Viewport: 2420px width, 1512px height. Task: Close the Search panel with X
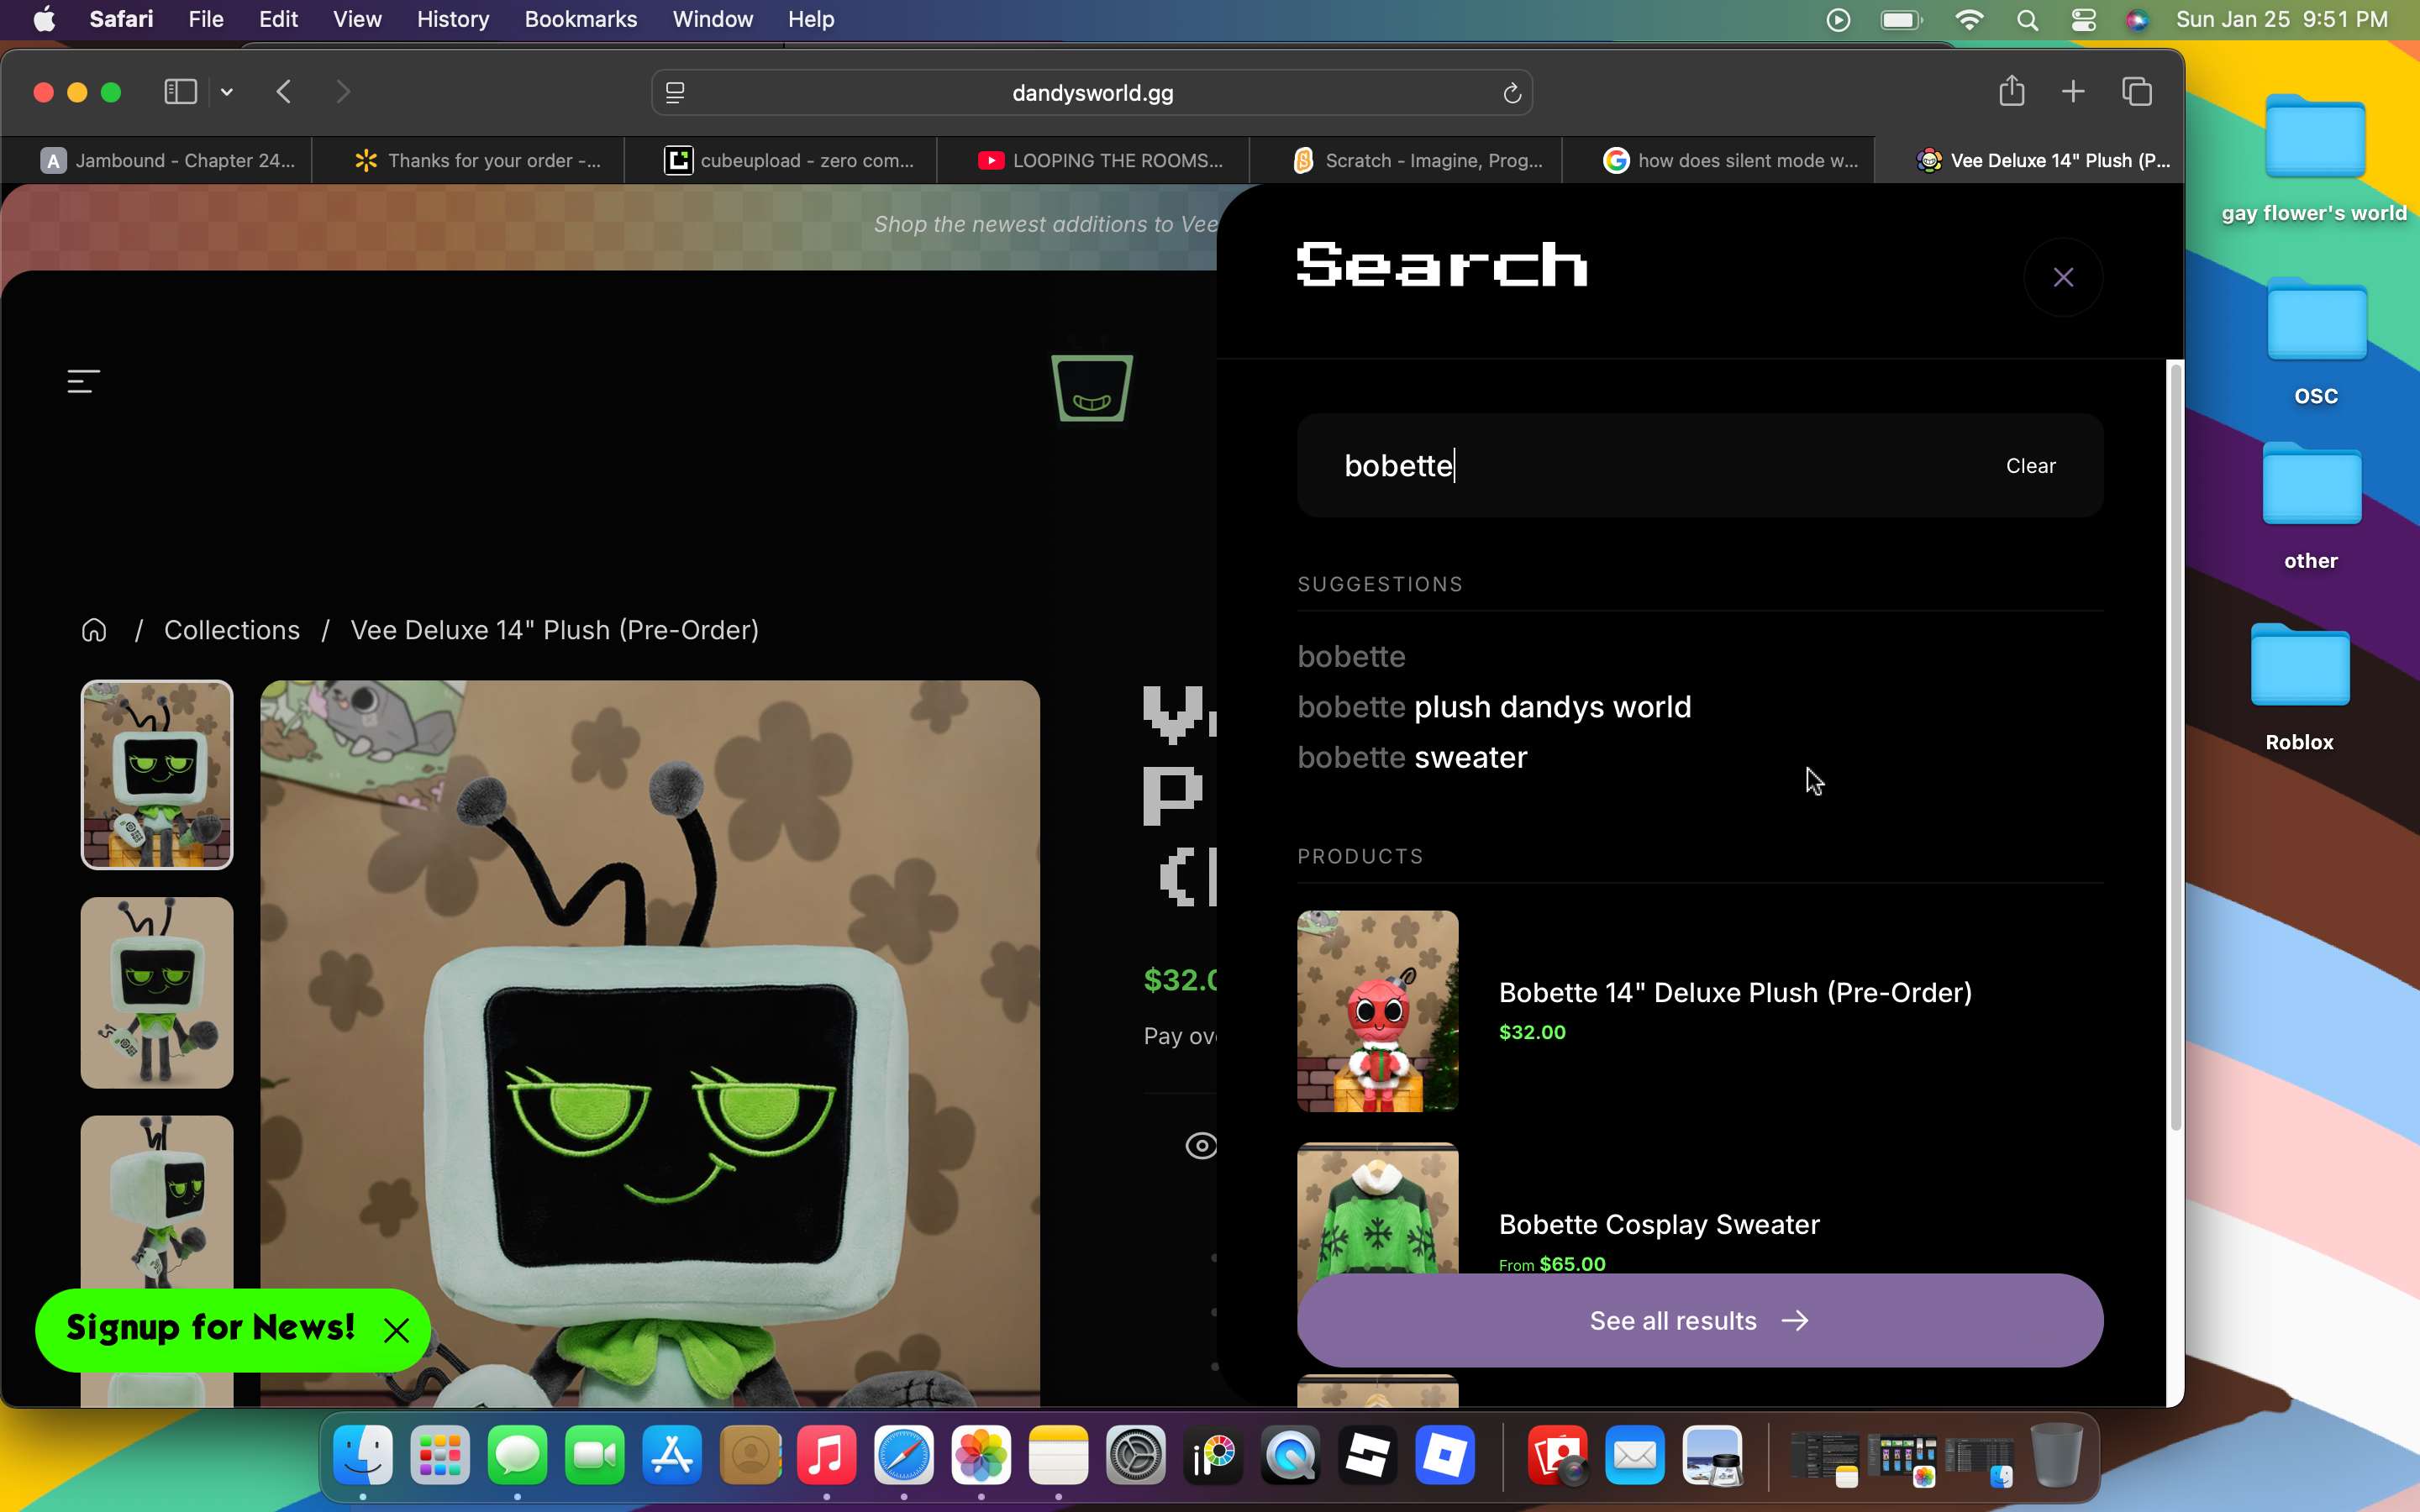coord(2063,277)
